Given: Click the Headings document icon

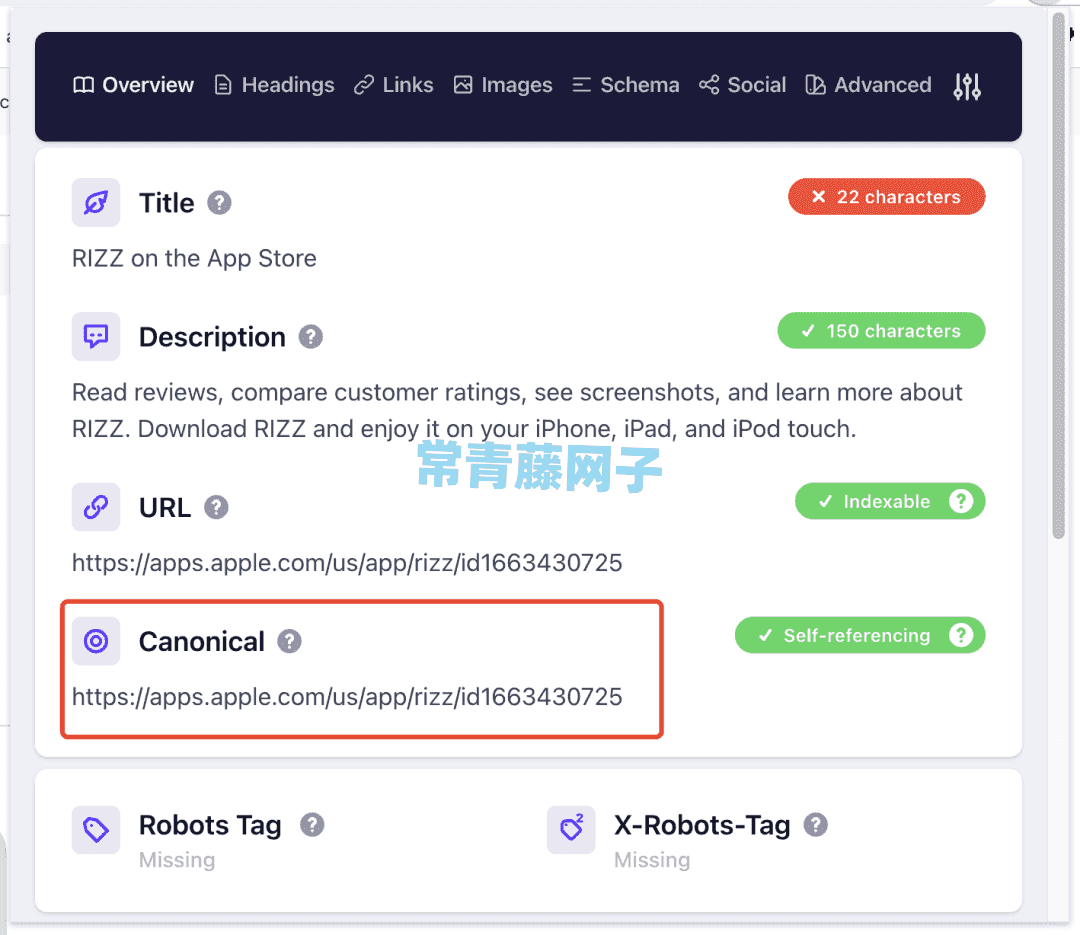Looking at the screenshot, I should [x=222, y=85].
